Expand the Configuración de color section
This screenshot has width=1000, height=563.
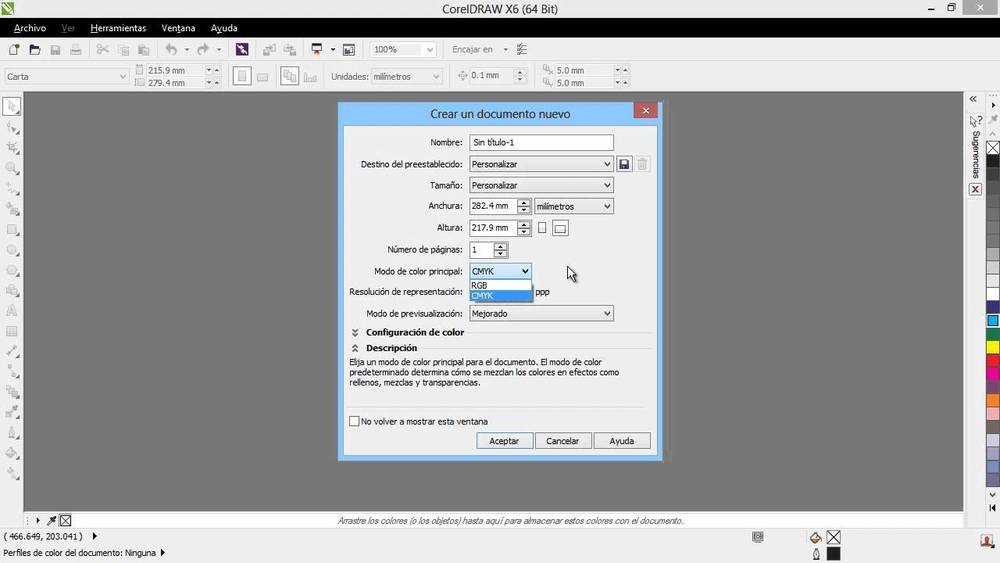[355, 332]
